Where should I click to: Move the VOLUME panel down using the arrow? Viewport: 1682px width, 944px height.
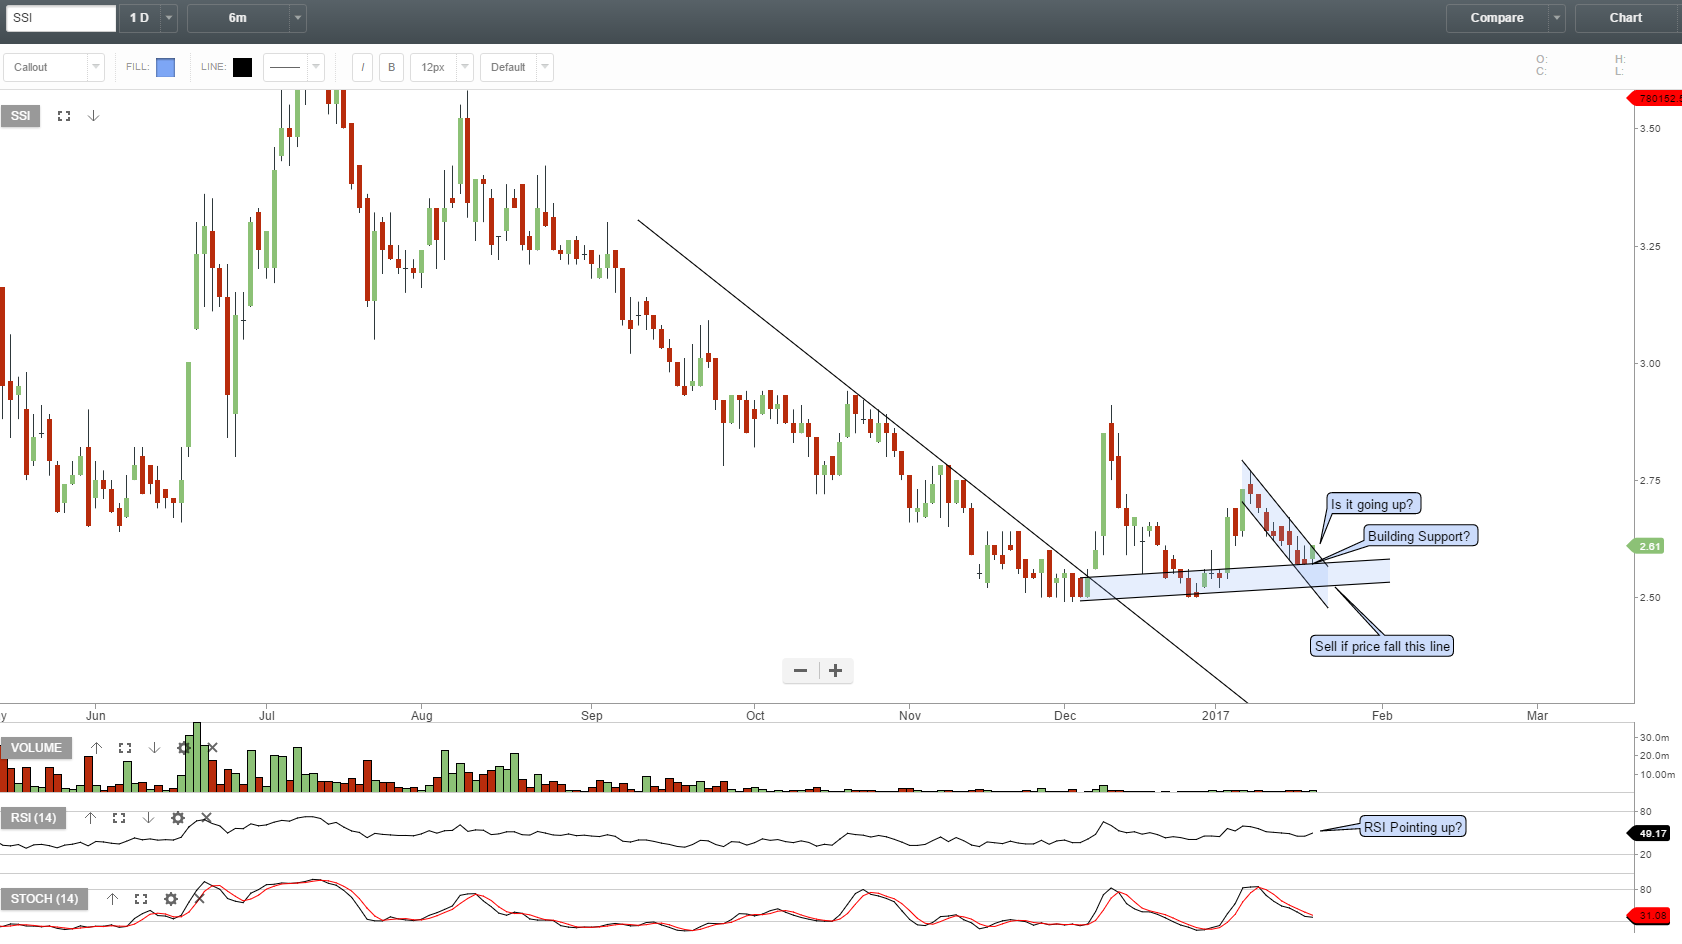coord(154,747)
